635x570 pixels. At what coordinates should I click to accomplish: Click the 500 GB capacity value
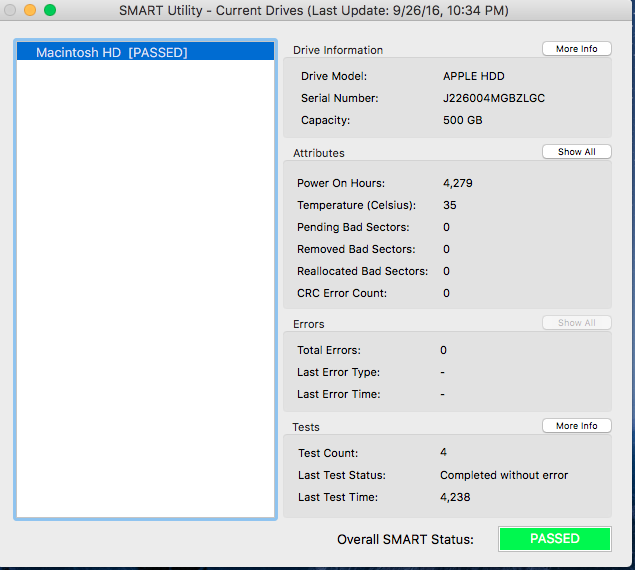click(x=462, y=120)
